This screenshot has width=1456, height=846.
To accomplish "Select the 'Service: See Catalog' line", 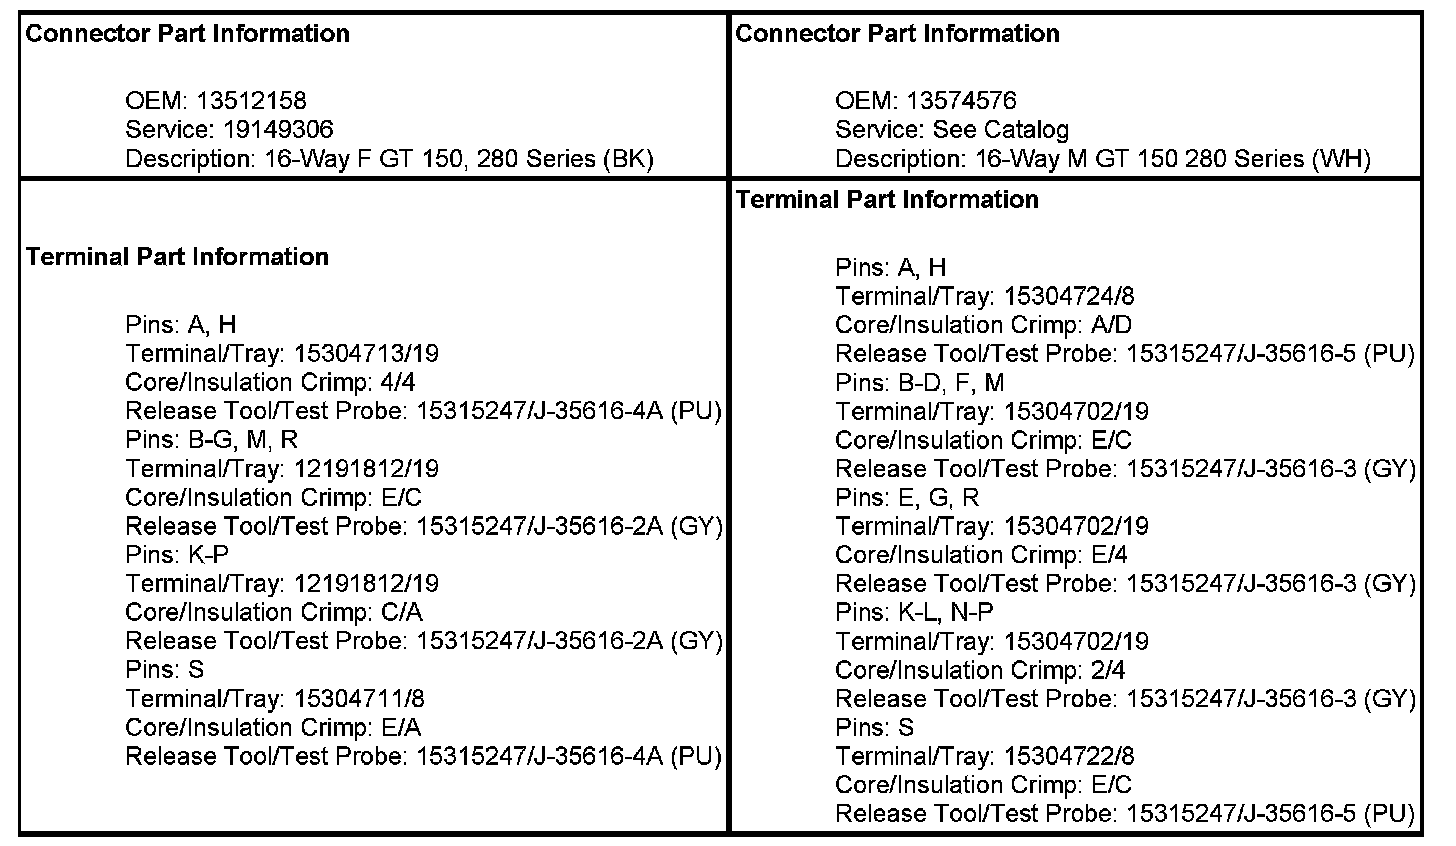I will (x=952, y=130).
